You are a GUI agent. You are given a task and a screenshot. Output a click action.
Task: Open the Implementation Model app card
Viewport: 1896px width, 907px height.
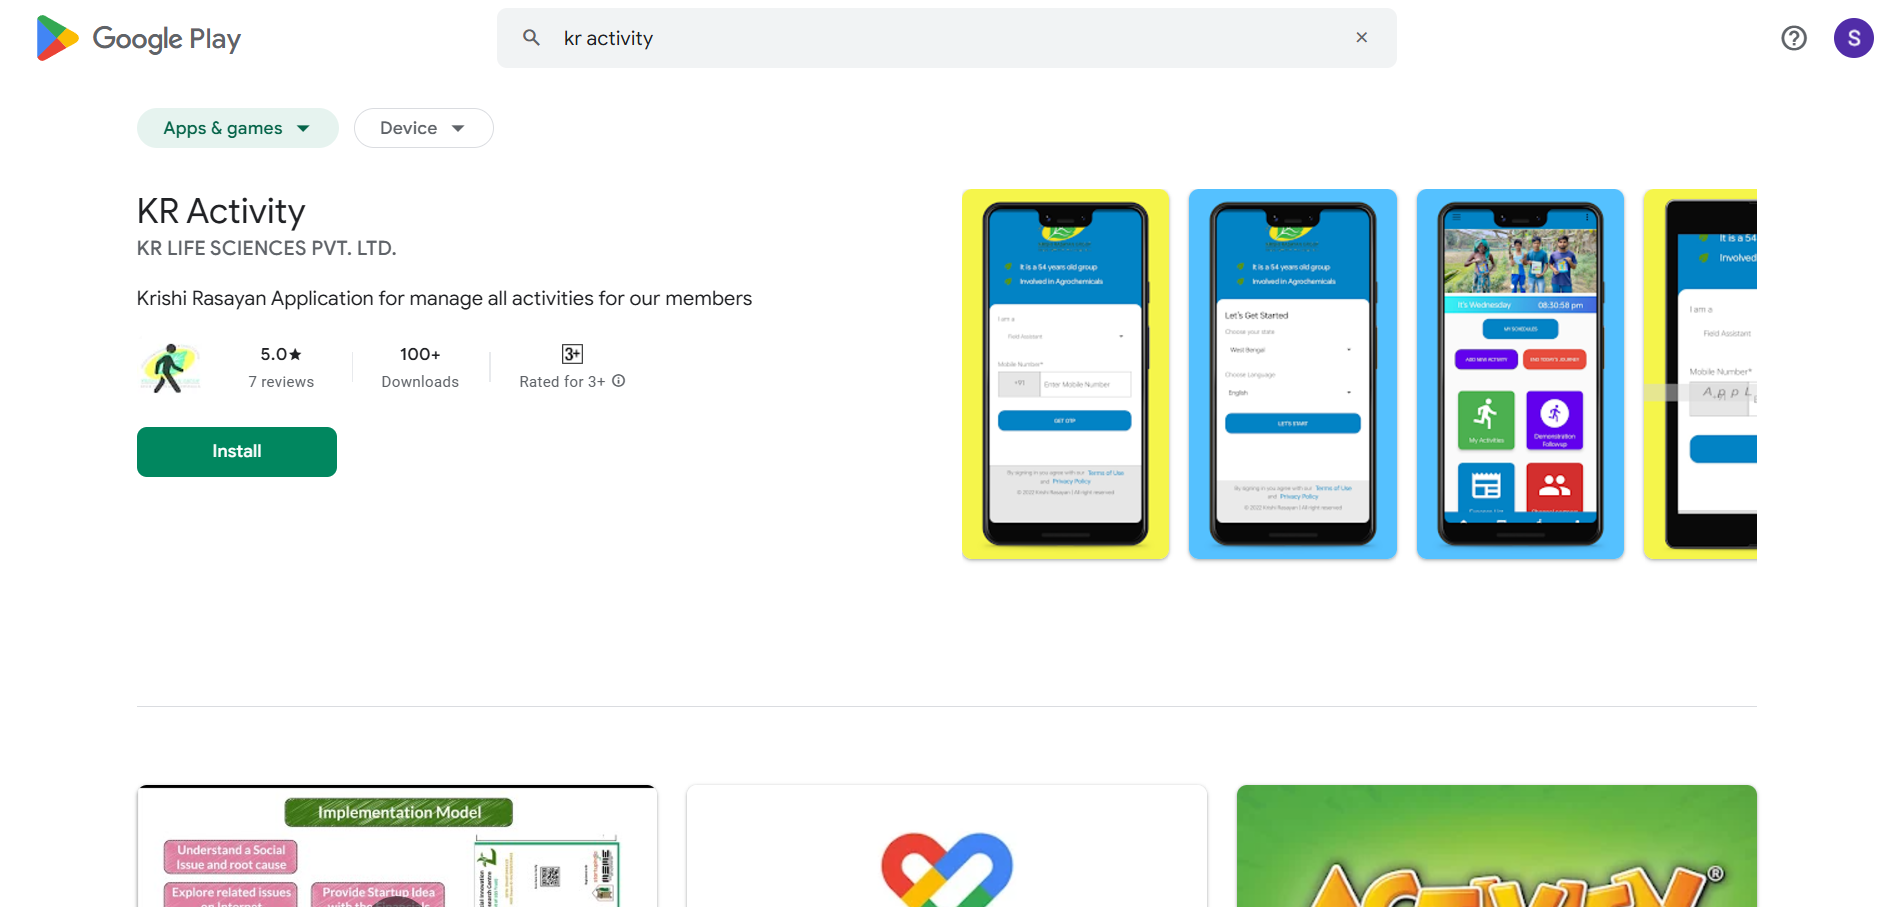point(397,846)
